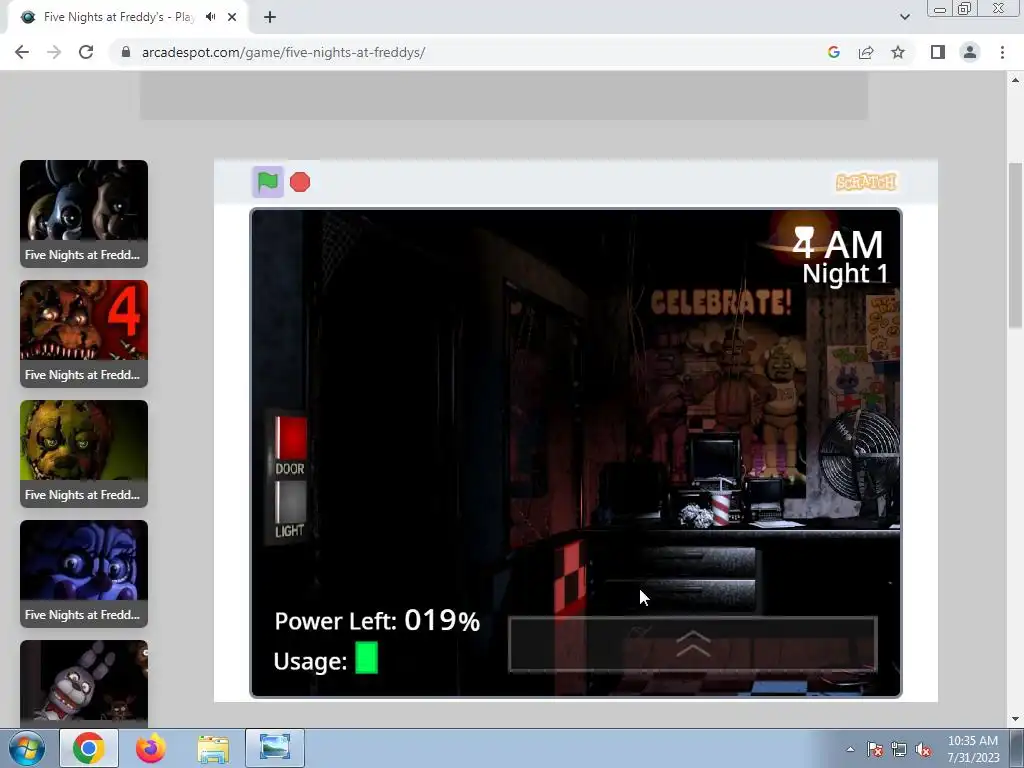
Task: Open File Explorer from the taskbar
Action: click(213, 748)
